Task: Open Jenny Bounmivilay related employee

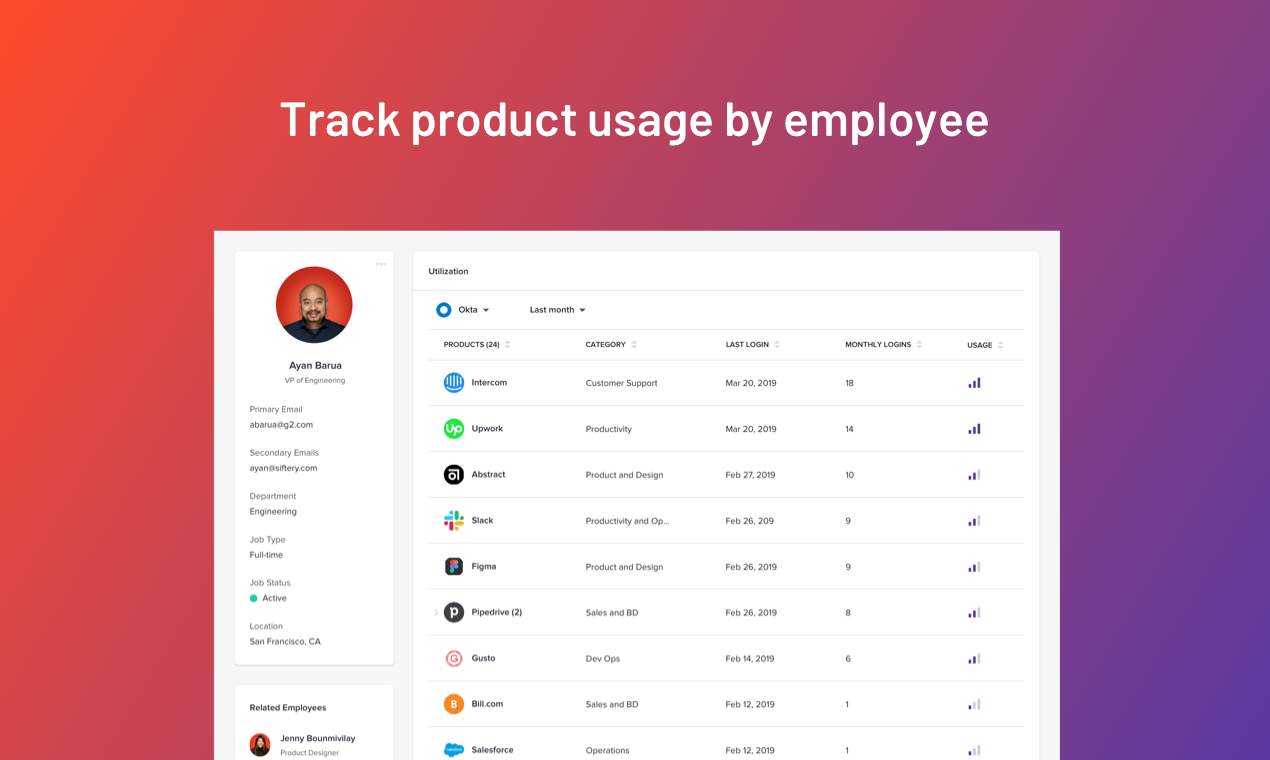Action: pos(317,739)
